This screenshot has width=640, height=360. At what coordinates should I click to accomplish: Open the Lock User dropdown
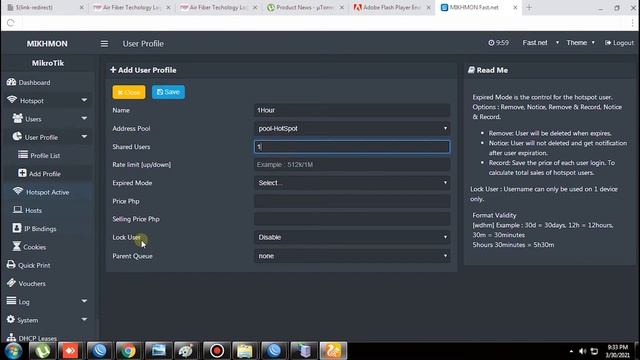[352, 237]
